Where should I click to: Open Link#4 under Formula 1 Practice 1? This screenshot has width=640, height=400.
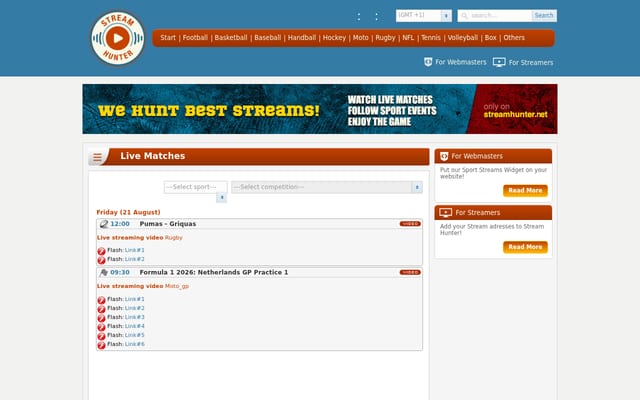pyautogui.click(x=135, y=326)
